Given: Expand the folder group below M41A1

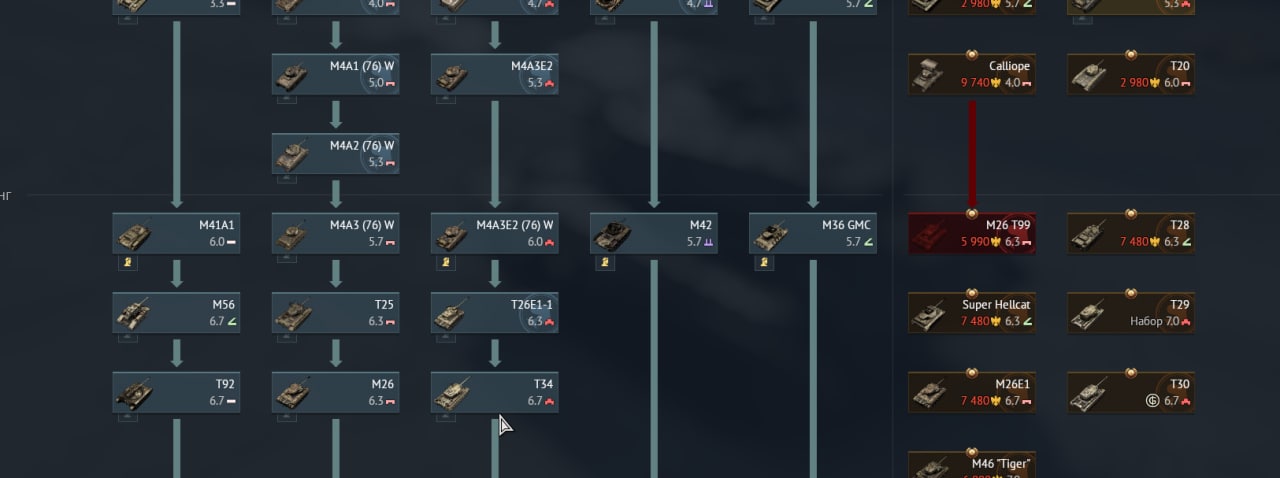Looking at the screenshot, I should point(128,262).
